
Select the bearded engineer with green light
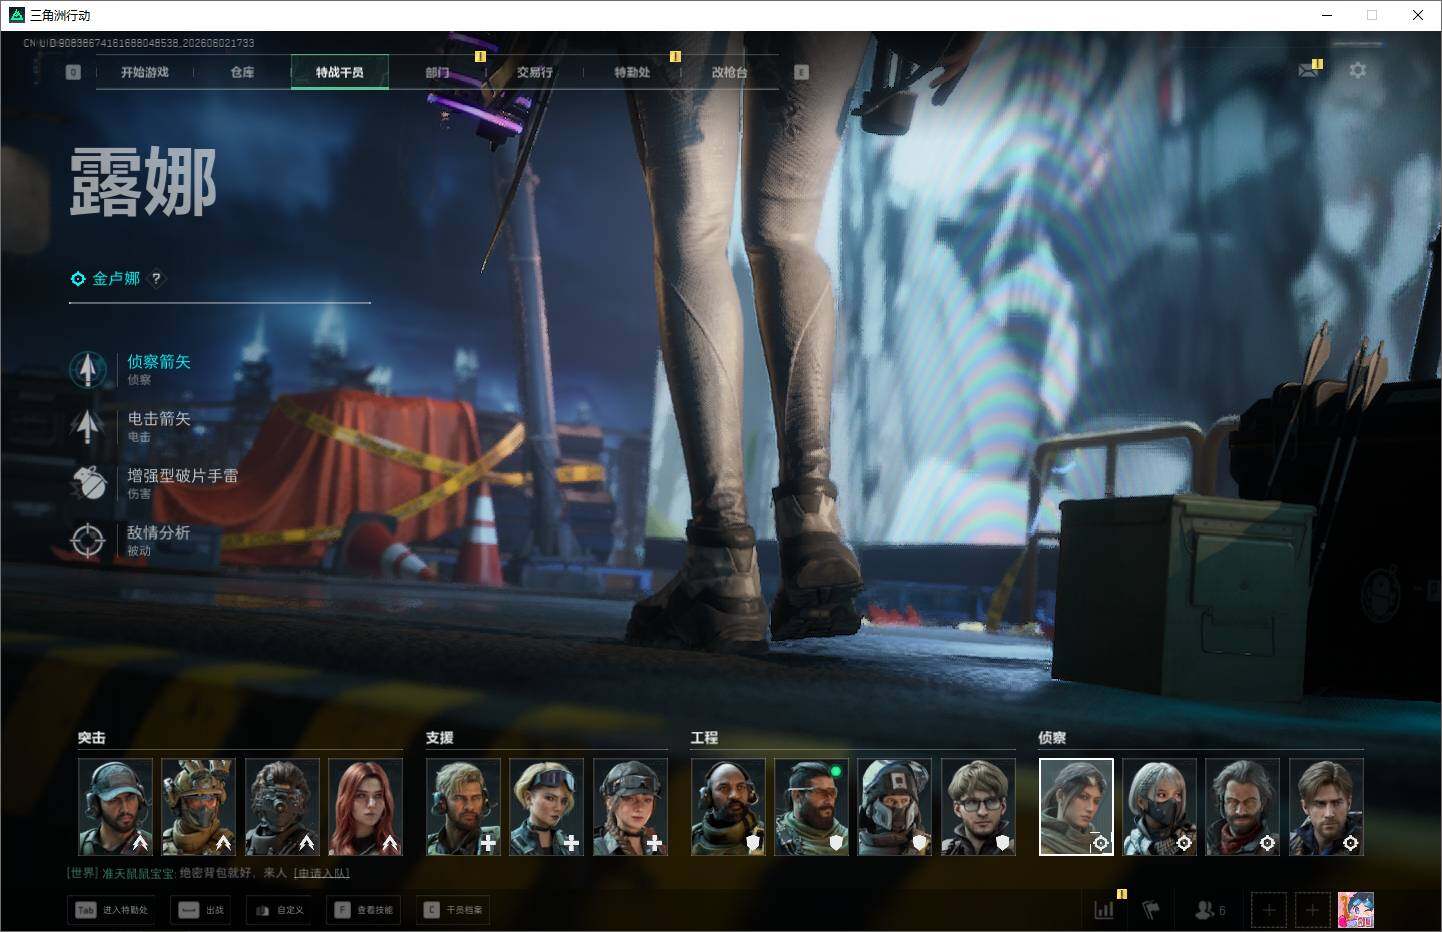(812, 807)
